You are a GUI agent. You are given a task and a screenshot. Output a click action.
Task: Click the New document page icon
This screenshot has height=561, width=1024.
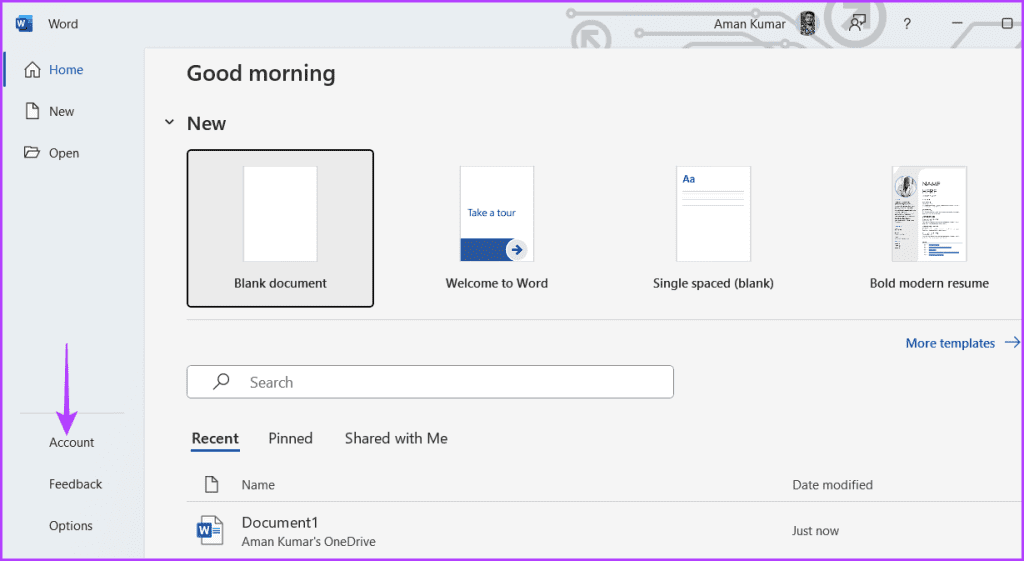click(x=32, y=111)
